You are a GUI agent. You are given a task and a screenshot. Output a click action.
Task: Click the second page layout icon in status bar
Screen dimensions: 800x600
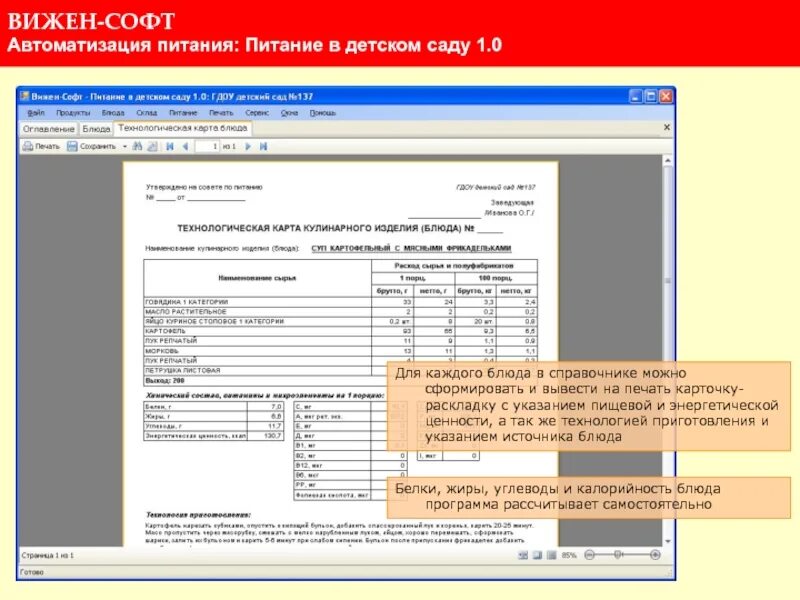537,555
